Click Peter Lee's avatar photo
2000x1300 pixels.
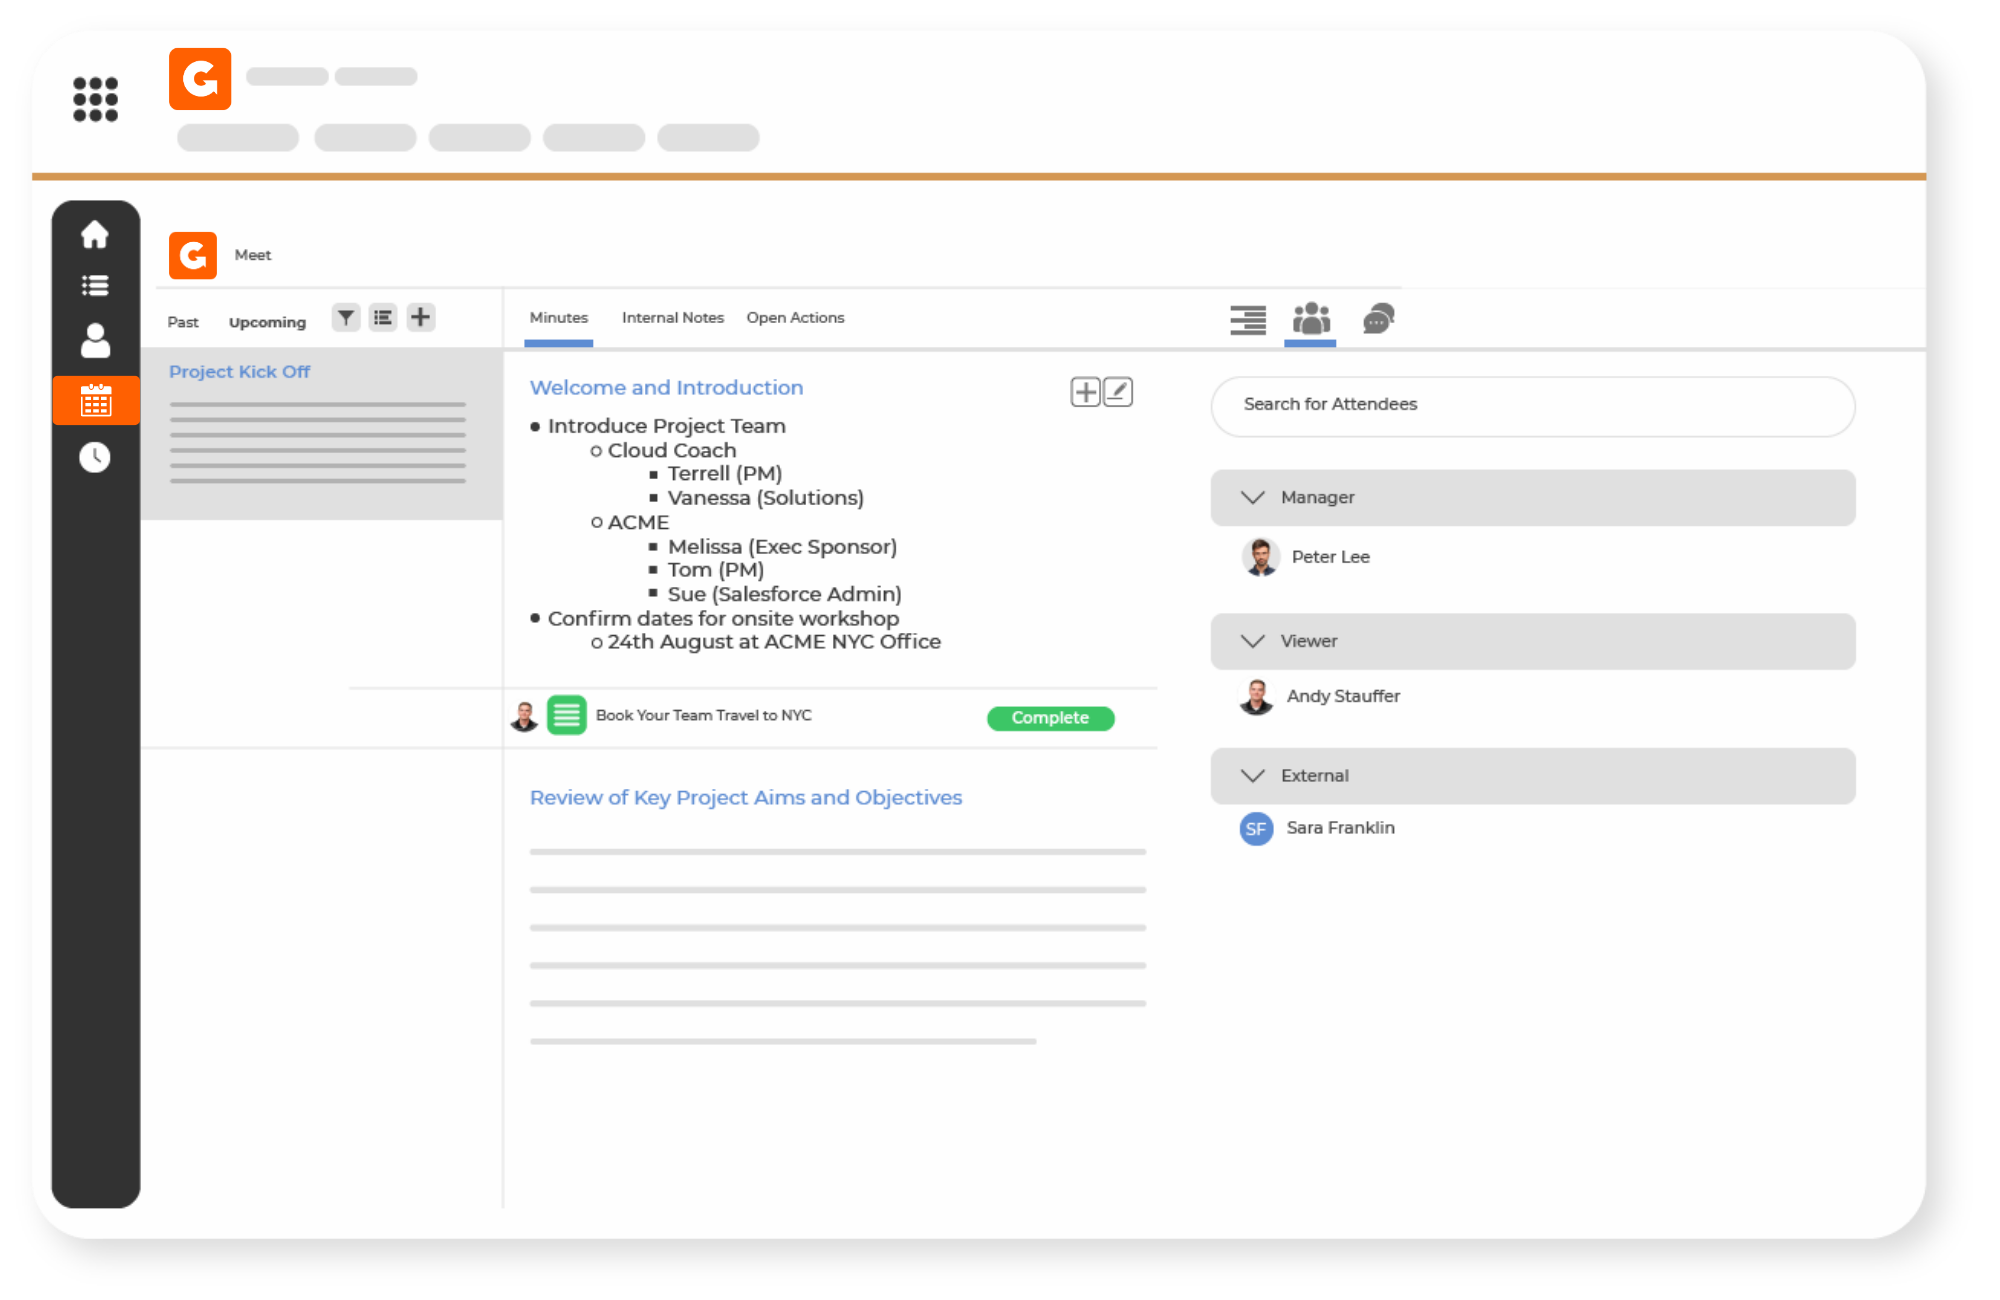click(x=1261, y=557)
